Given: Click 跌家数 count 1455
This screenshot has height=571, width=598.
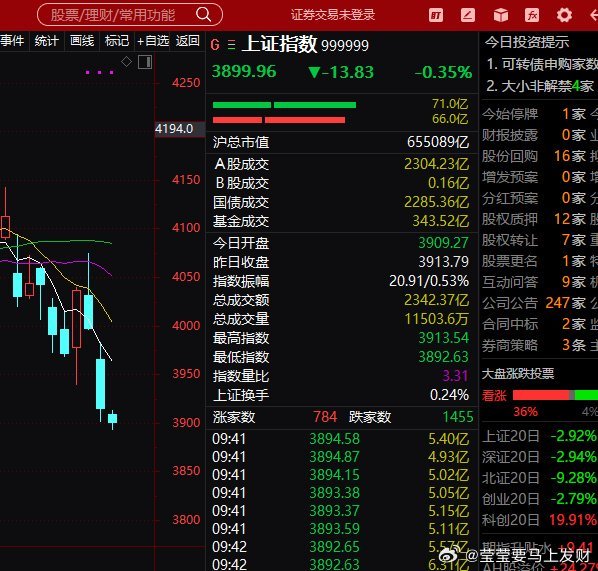Looking at the screenshot, I should click(458, 417).
